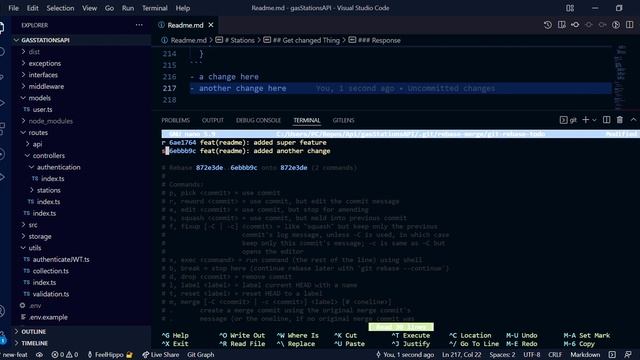This screenshot has width=640, height=360.
Task: Switch to OUTPUT panel tab
Action: 213,120
